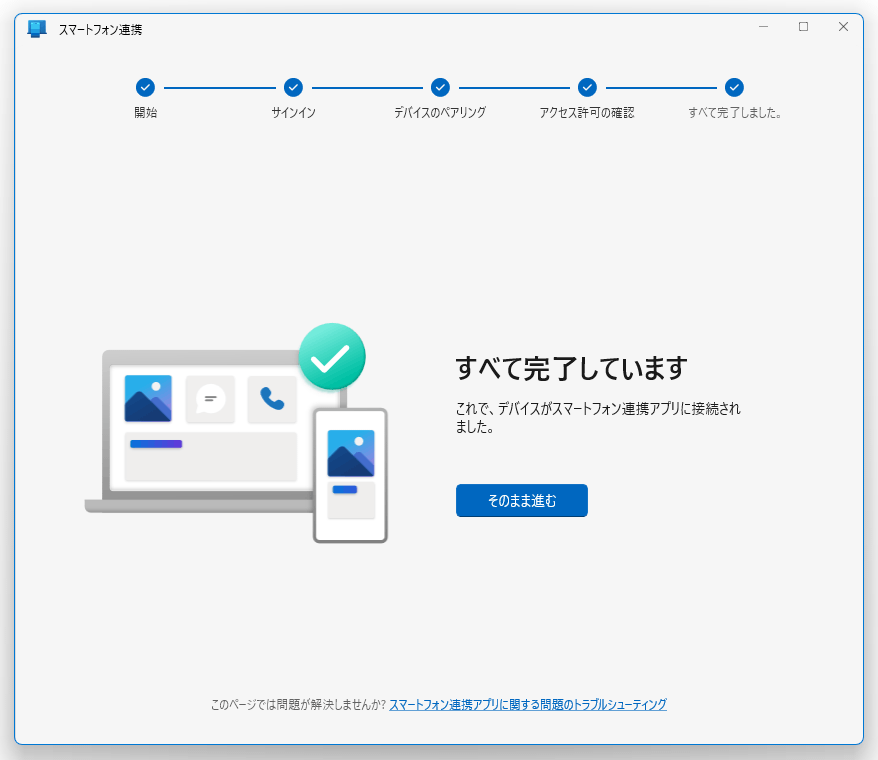878x760 pixels.
Task: Click the これで、デバイスが connection message text
Action: point(597,417)
